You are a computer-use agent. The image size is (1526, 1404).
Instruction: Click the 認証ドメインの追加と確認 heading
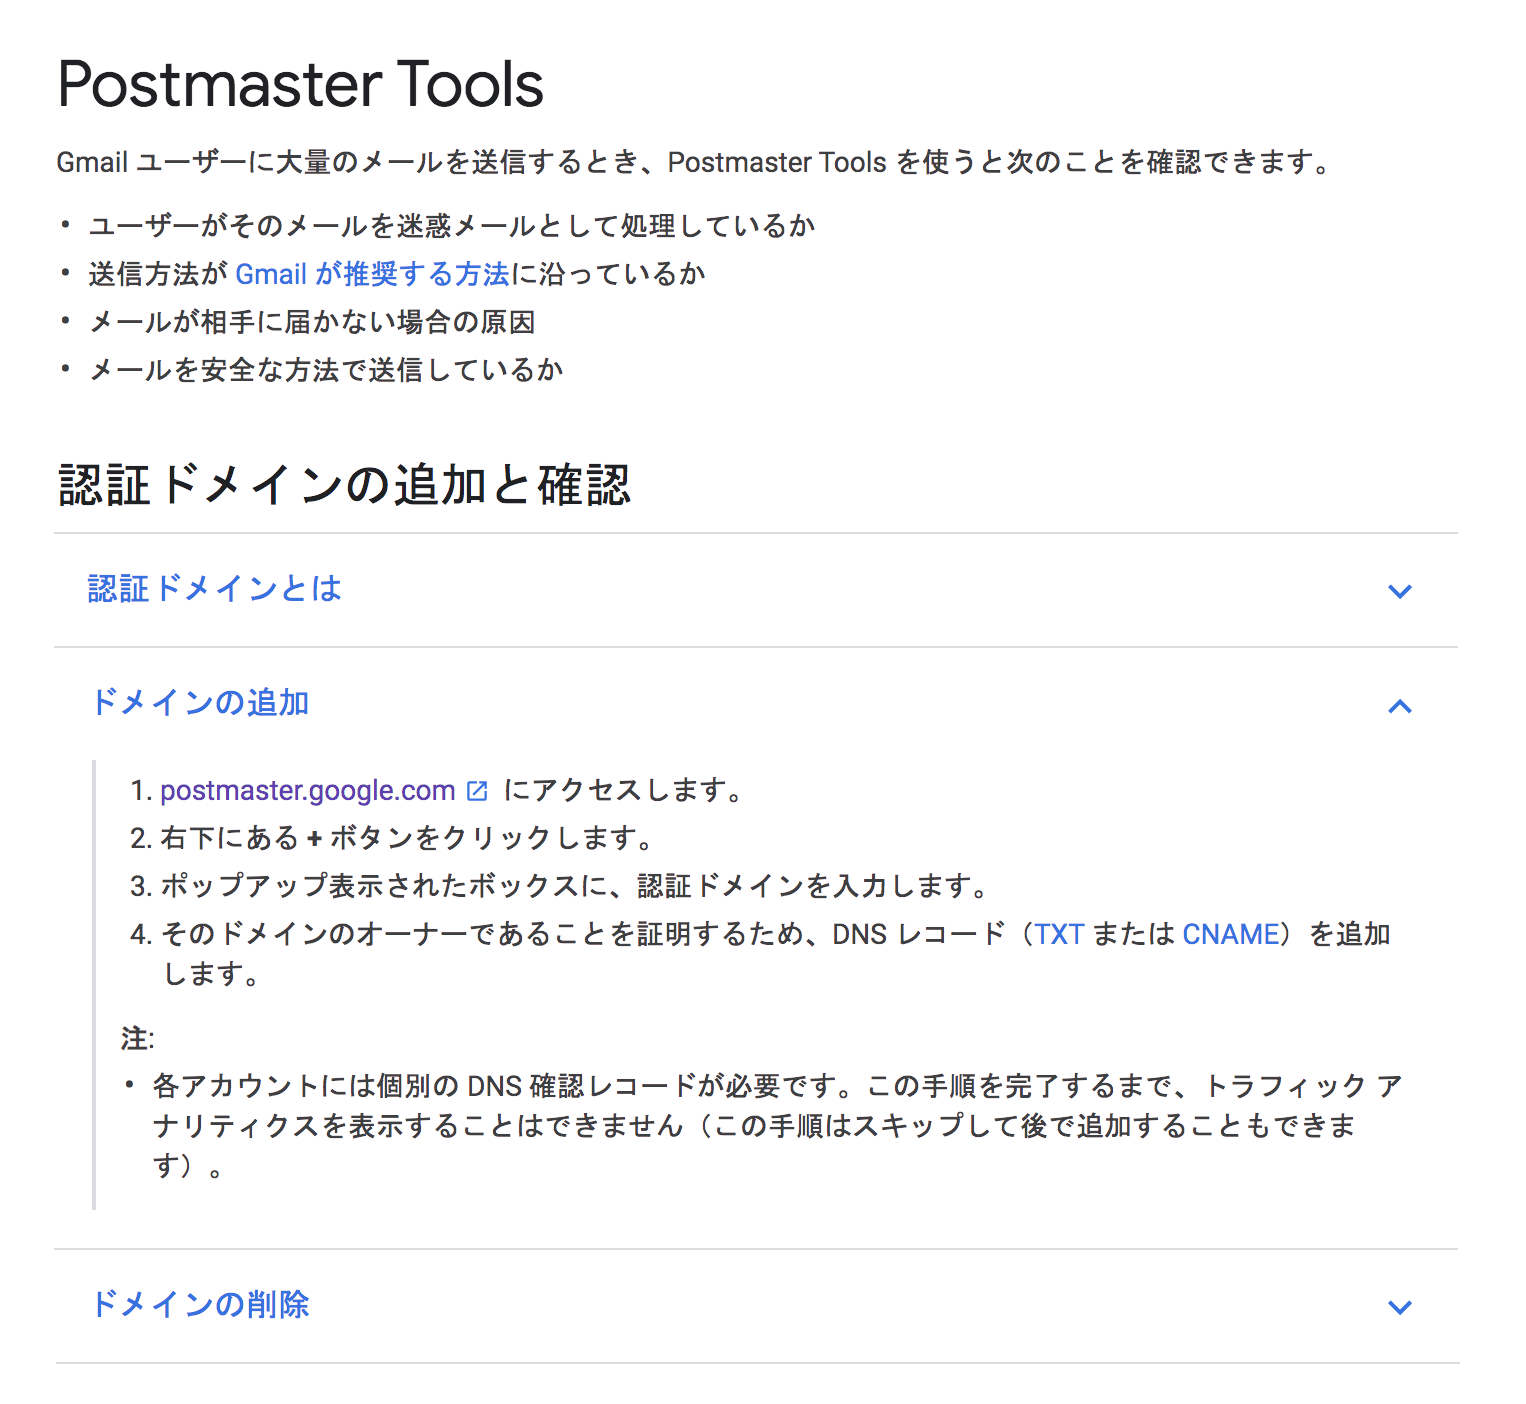click(x=344, y=485)
